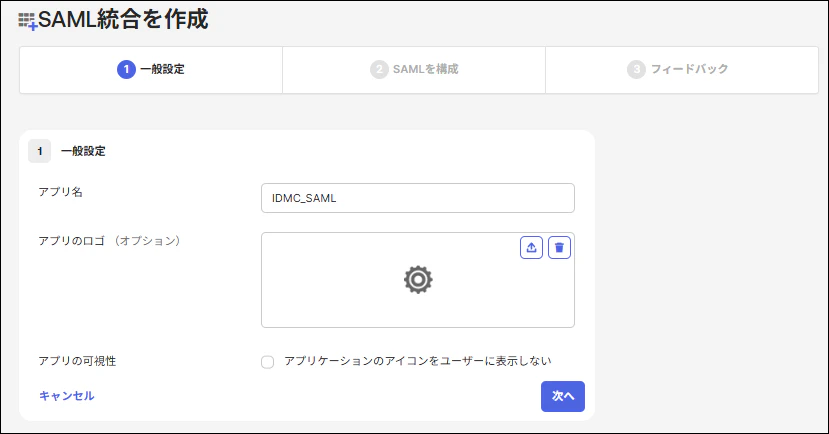This screenshot has height=434, width=829.
Task: Click the アプリの可視性 label
Action: [77, 361]
